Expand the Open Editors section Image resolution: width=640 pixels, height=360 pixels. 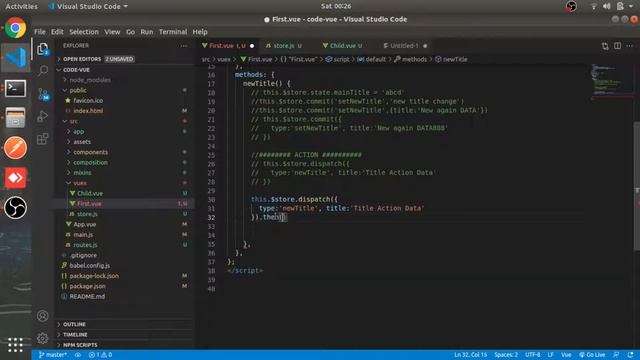click(x=124, y=59)
